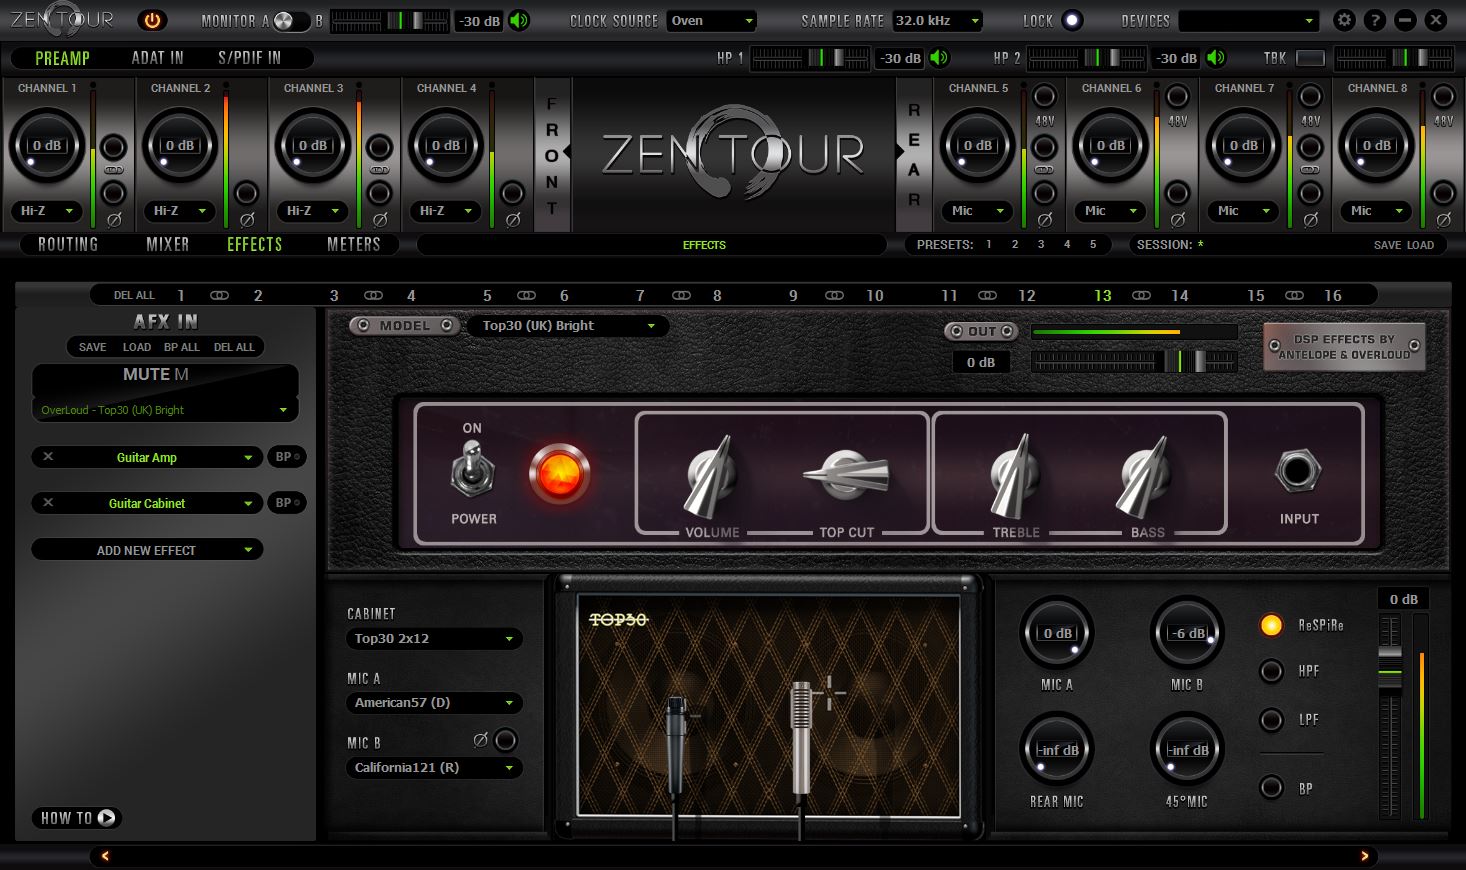
Task: Adjust the OUT level slider of the amp
Action: [1133, 361]
